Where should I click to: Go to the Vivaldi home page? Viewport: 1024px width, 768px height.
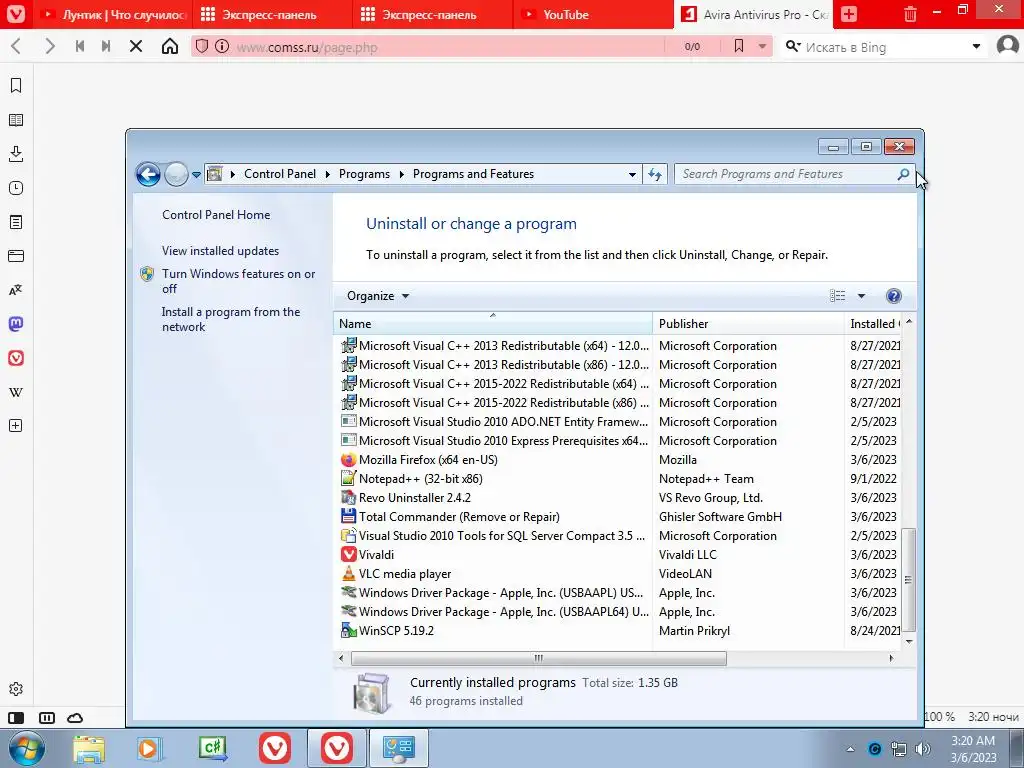tap(170, 46)
